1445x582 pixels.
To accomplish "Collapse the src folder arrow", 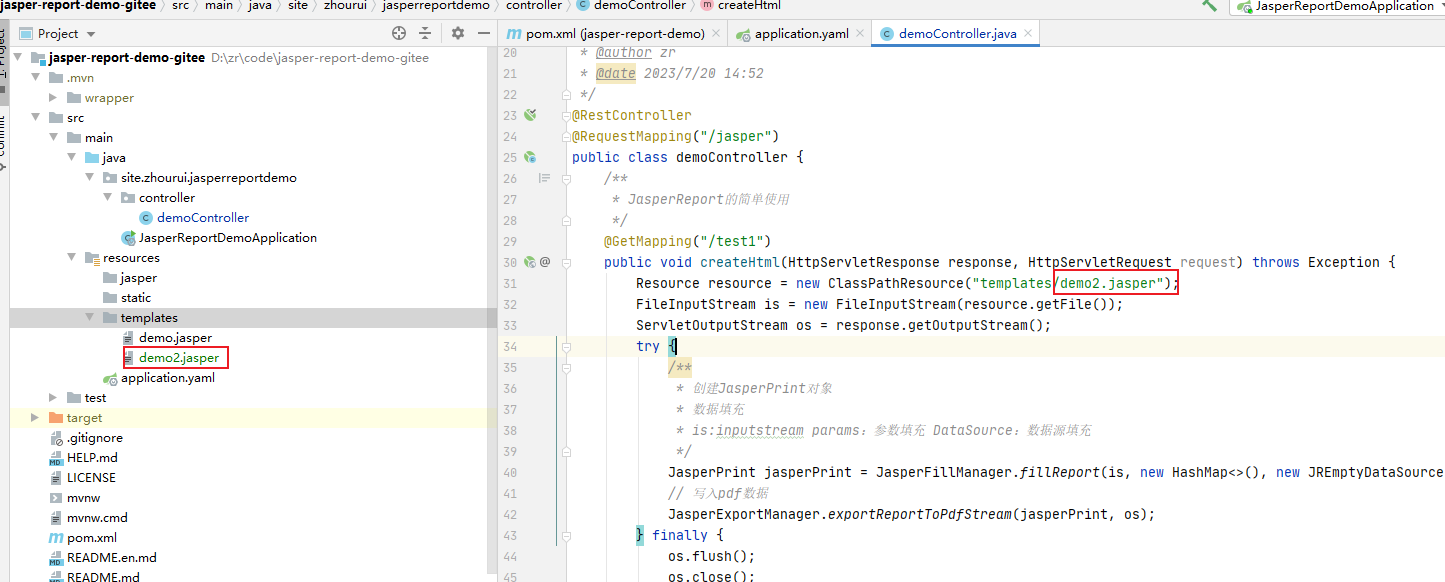I will click(35, 117).
